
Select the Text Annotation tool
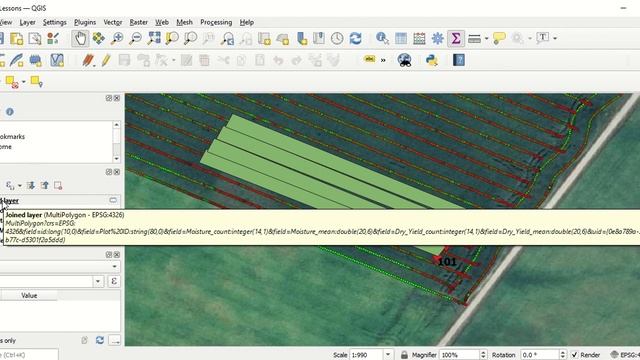543,38
